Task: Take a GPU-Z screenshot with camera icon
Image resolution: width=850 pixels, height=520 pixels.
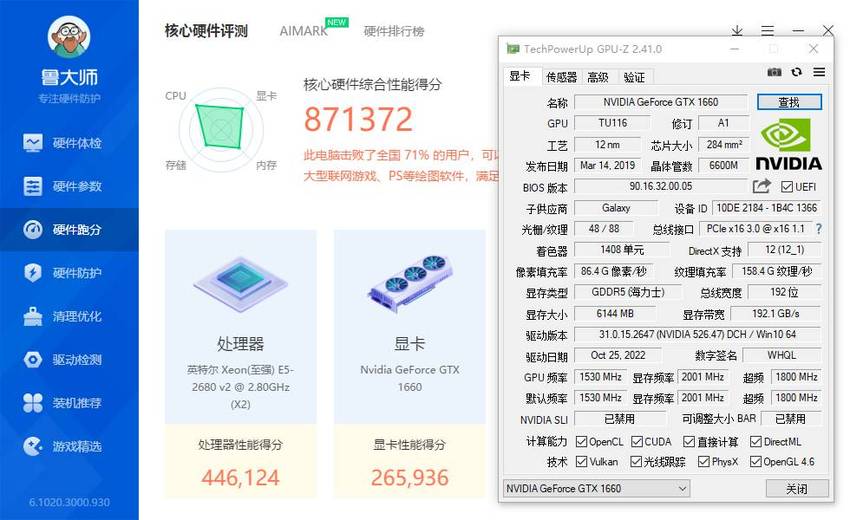Action: click(x=774, y=72)
